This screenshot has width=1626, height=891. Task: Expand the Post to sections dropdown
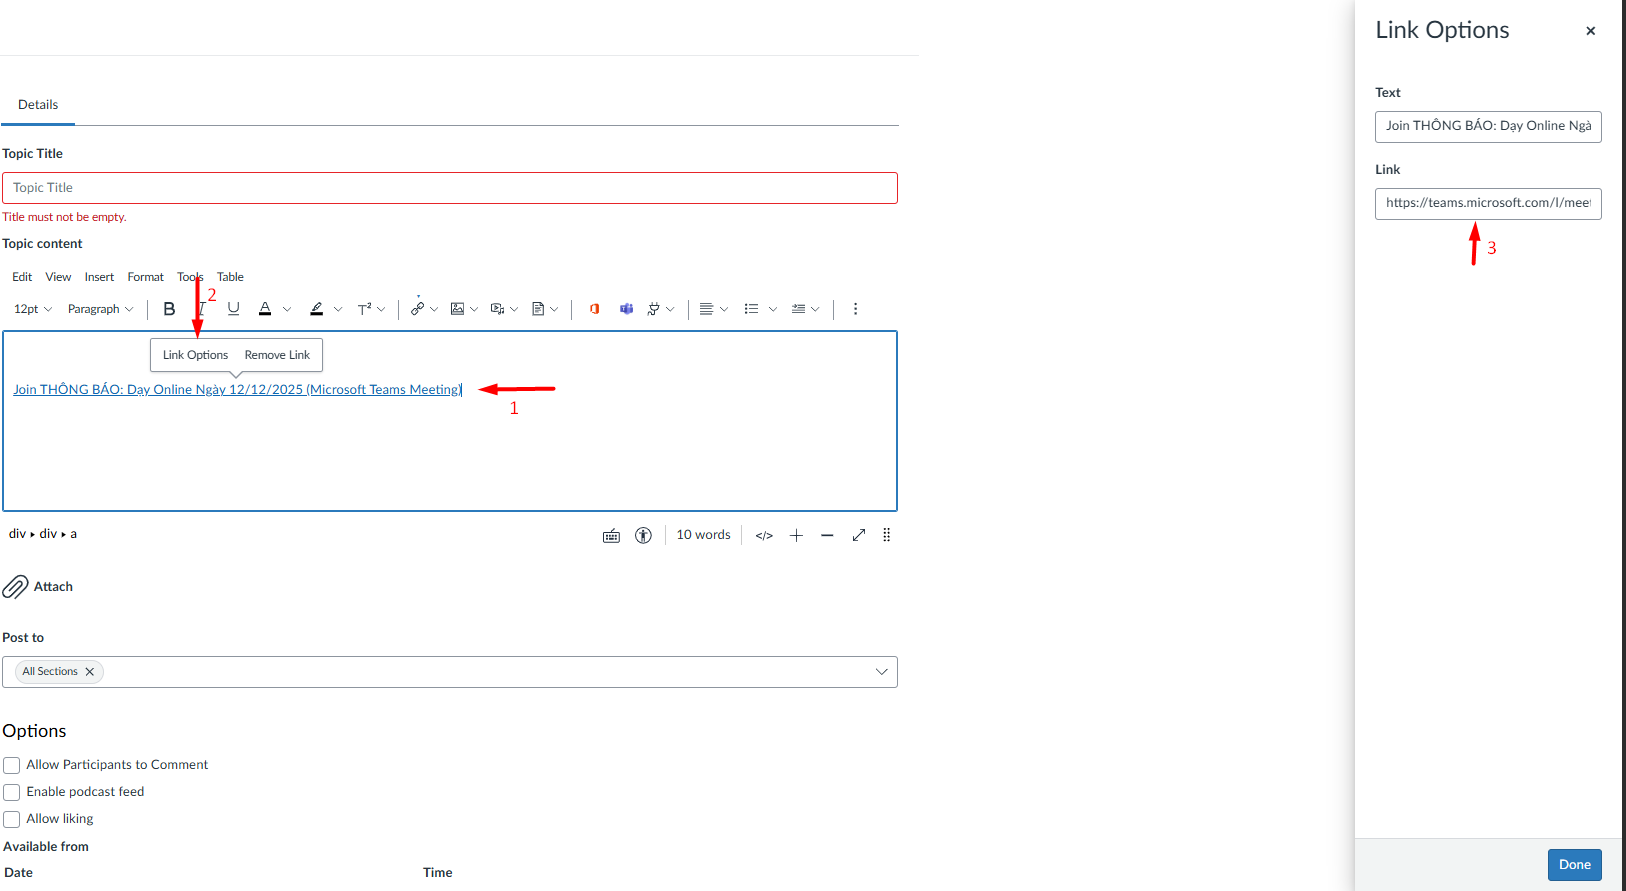coord(881,672)
